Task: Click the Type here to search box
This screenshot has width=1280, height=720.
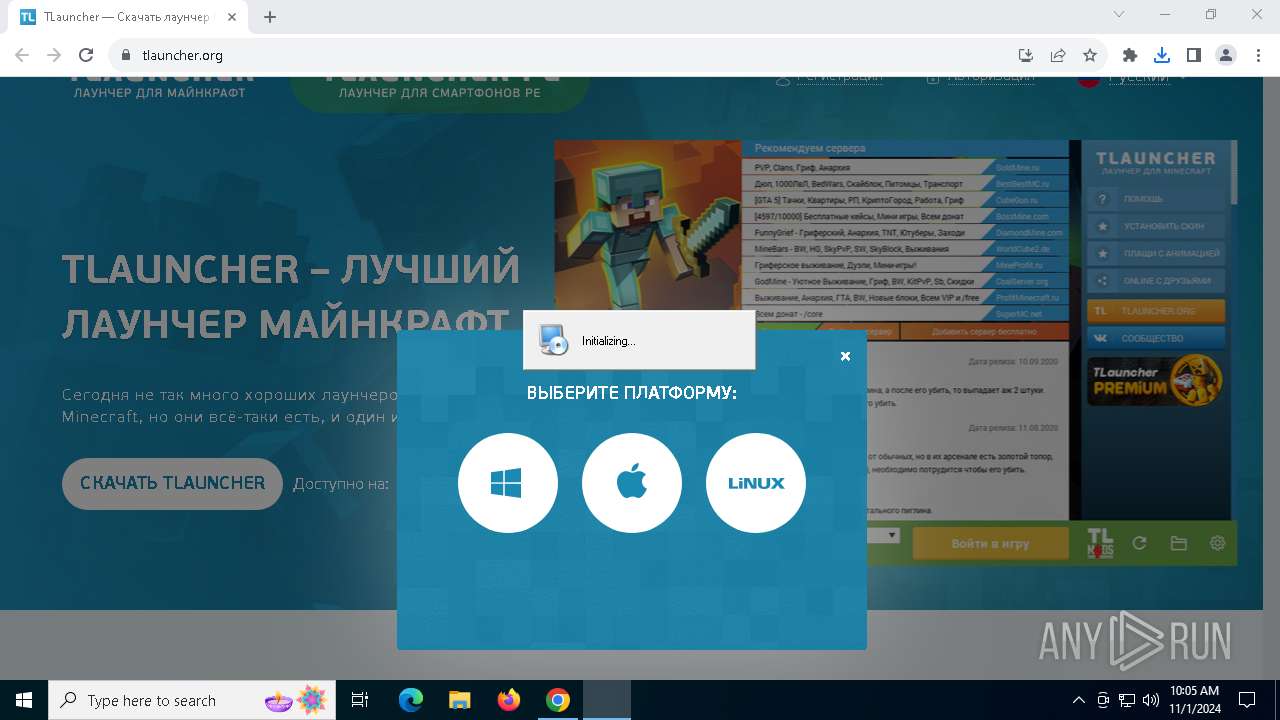Action: click(192, 700)
